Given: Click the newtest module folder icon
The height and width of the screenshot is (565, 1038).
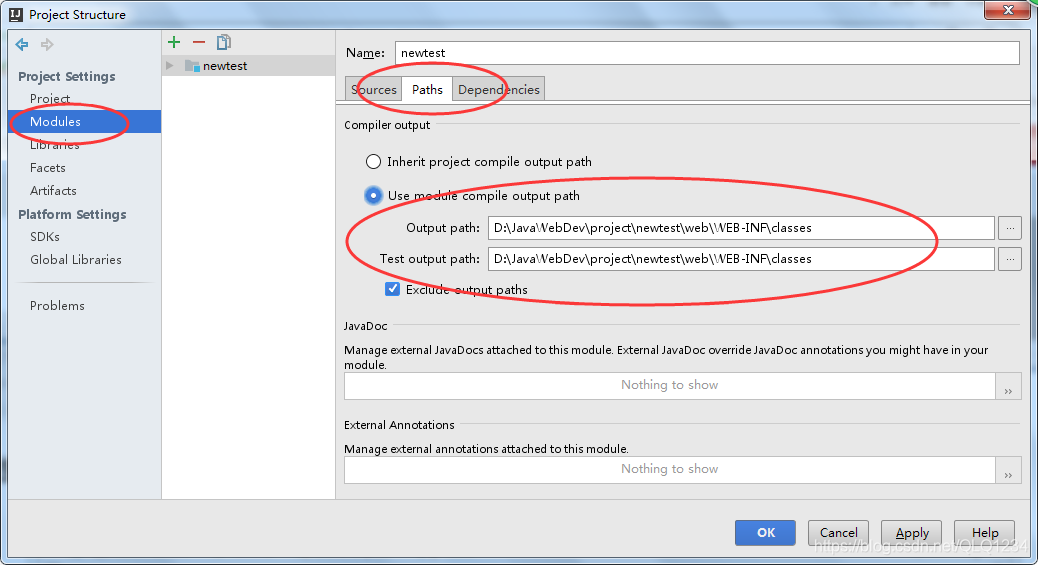Looking at the screenshot, I should pyautogui.click(x=193, y=66).
